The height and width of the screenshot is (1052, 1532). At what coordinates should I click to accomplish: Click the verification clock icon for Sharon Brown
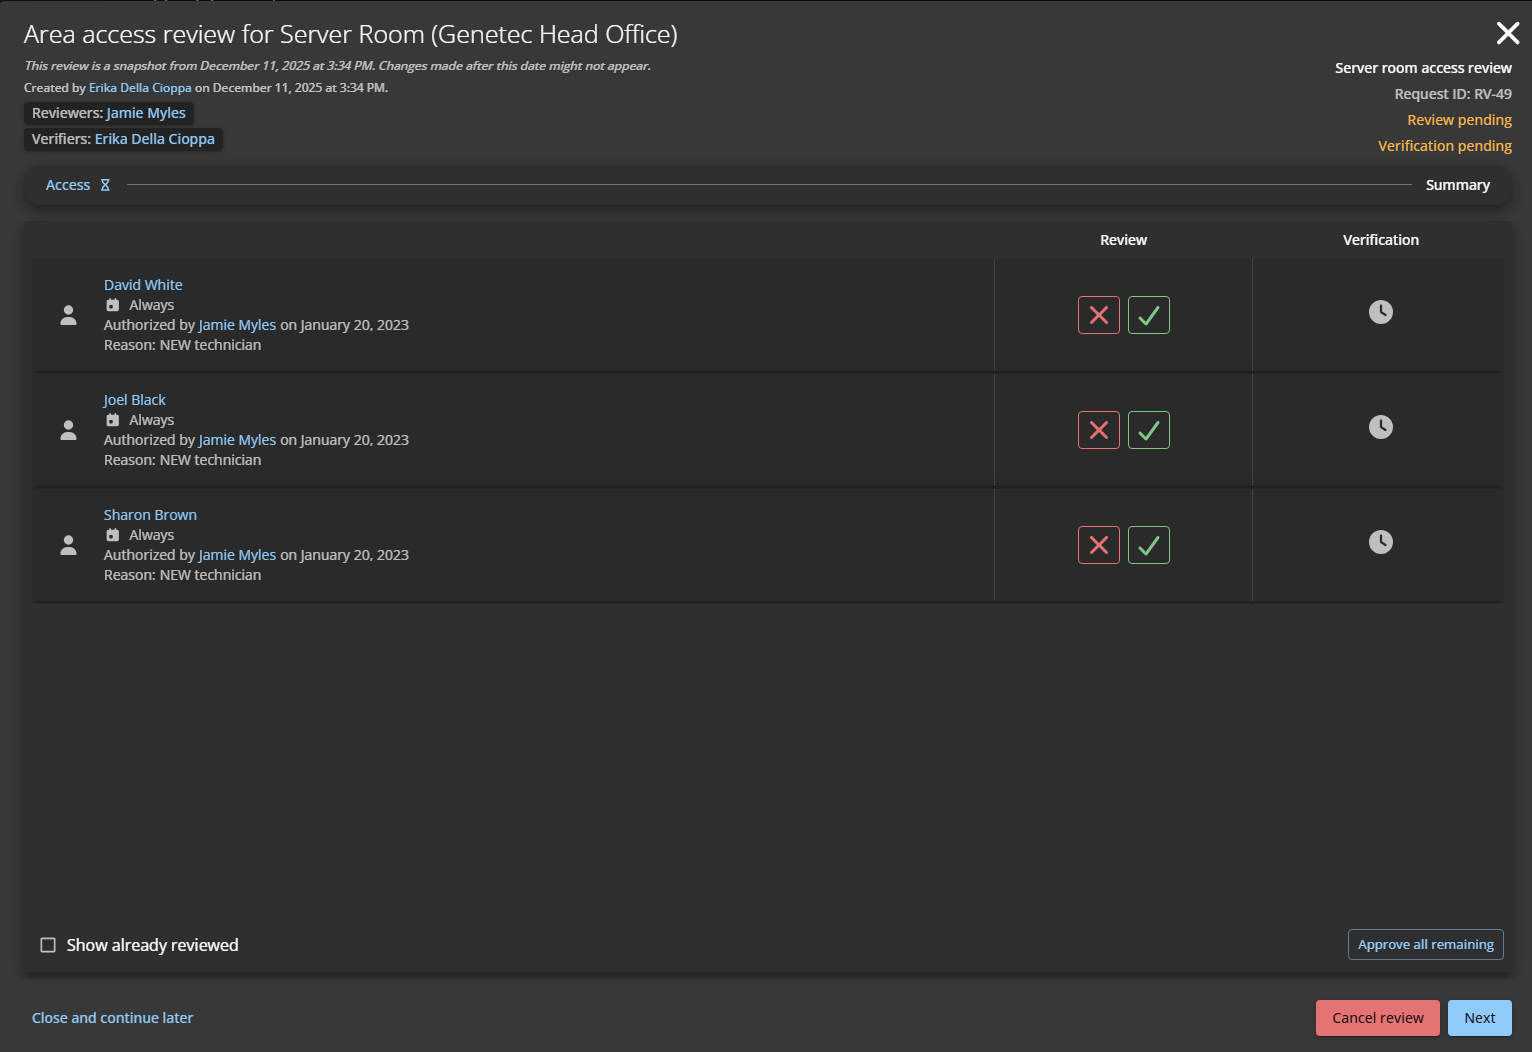[x=1381, y=541]
